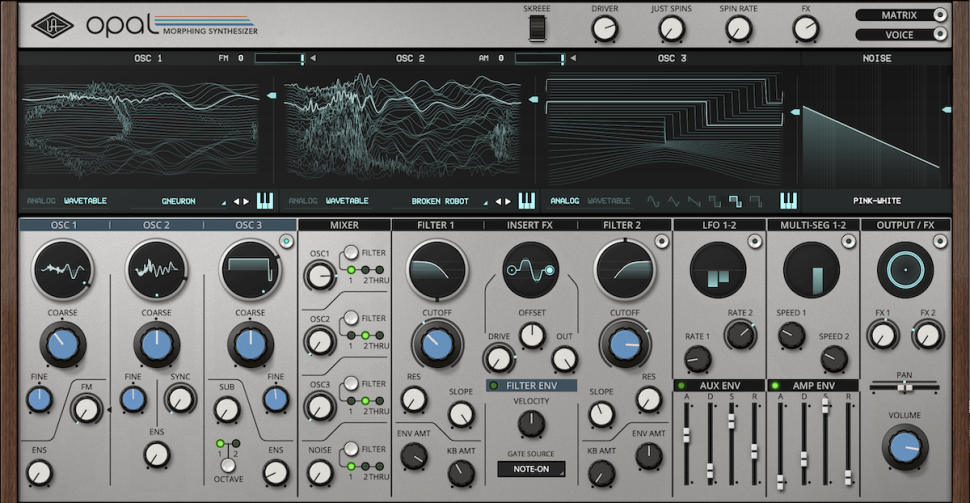The width and height of the screenshot is (970, 503).
Task: Click the OSC 3 keyboard icon
Action: (788, 200)
